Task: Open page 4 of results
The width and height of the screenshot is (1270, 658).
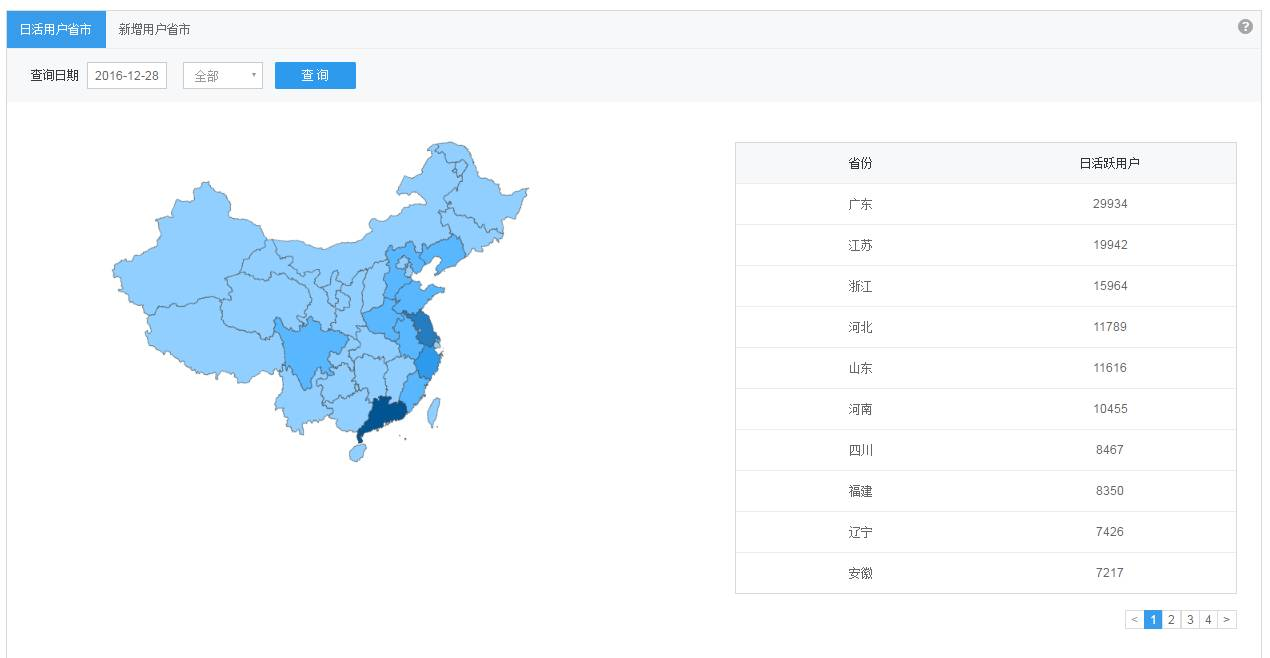Action: pyautogui.click(x=1208, y=620)
